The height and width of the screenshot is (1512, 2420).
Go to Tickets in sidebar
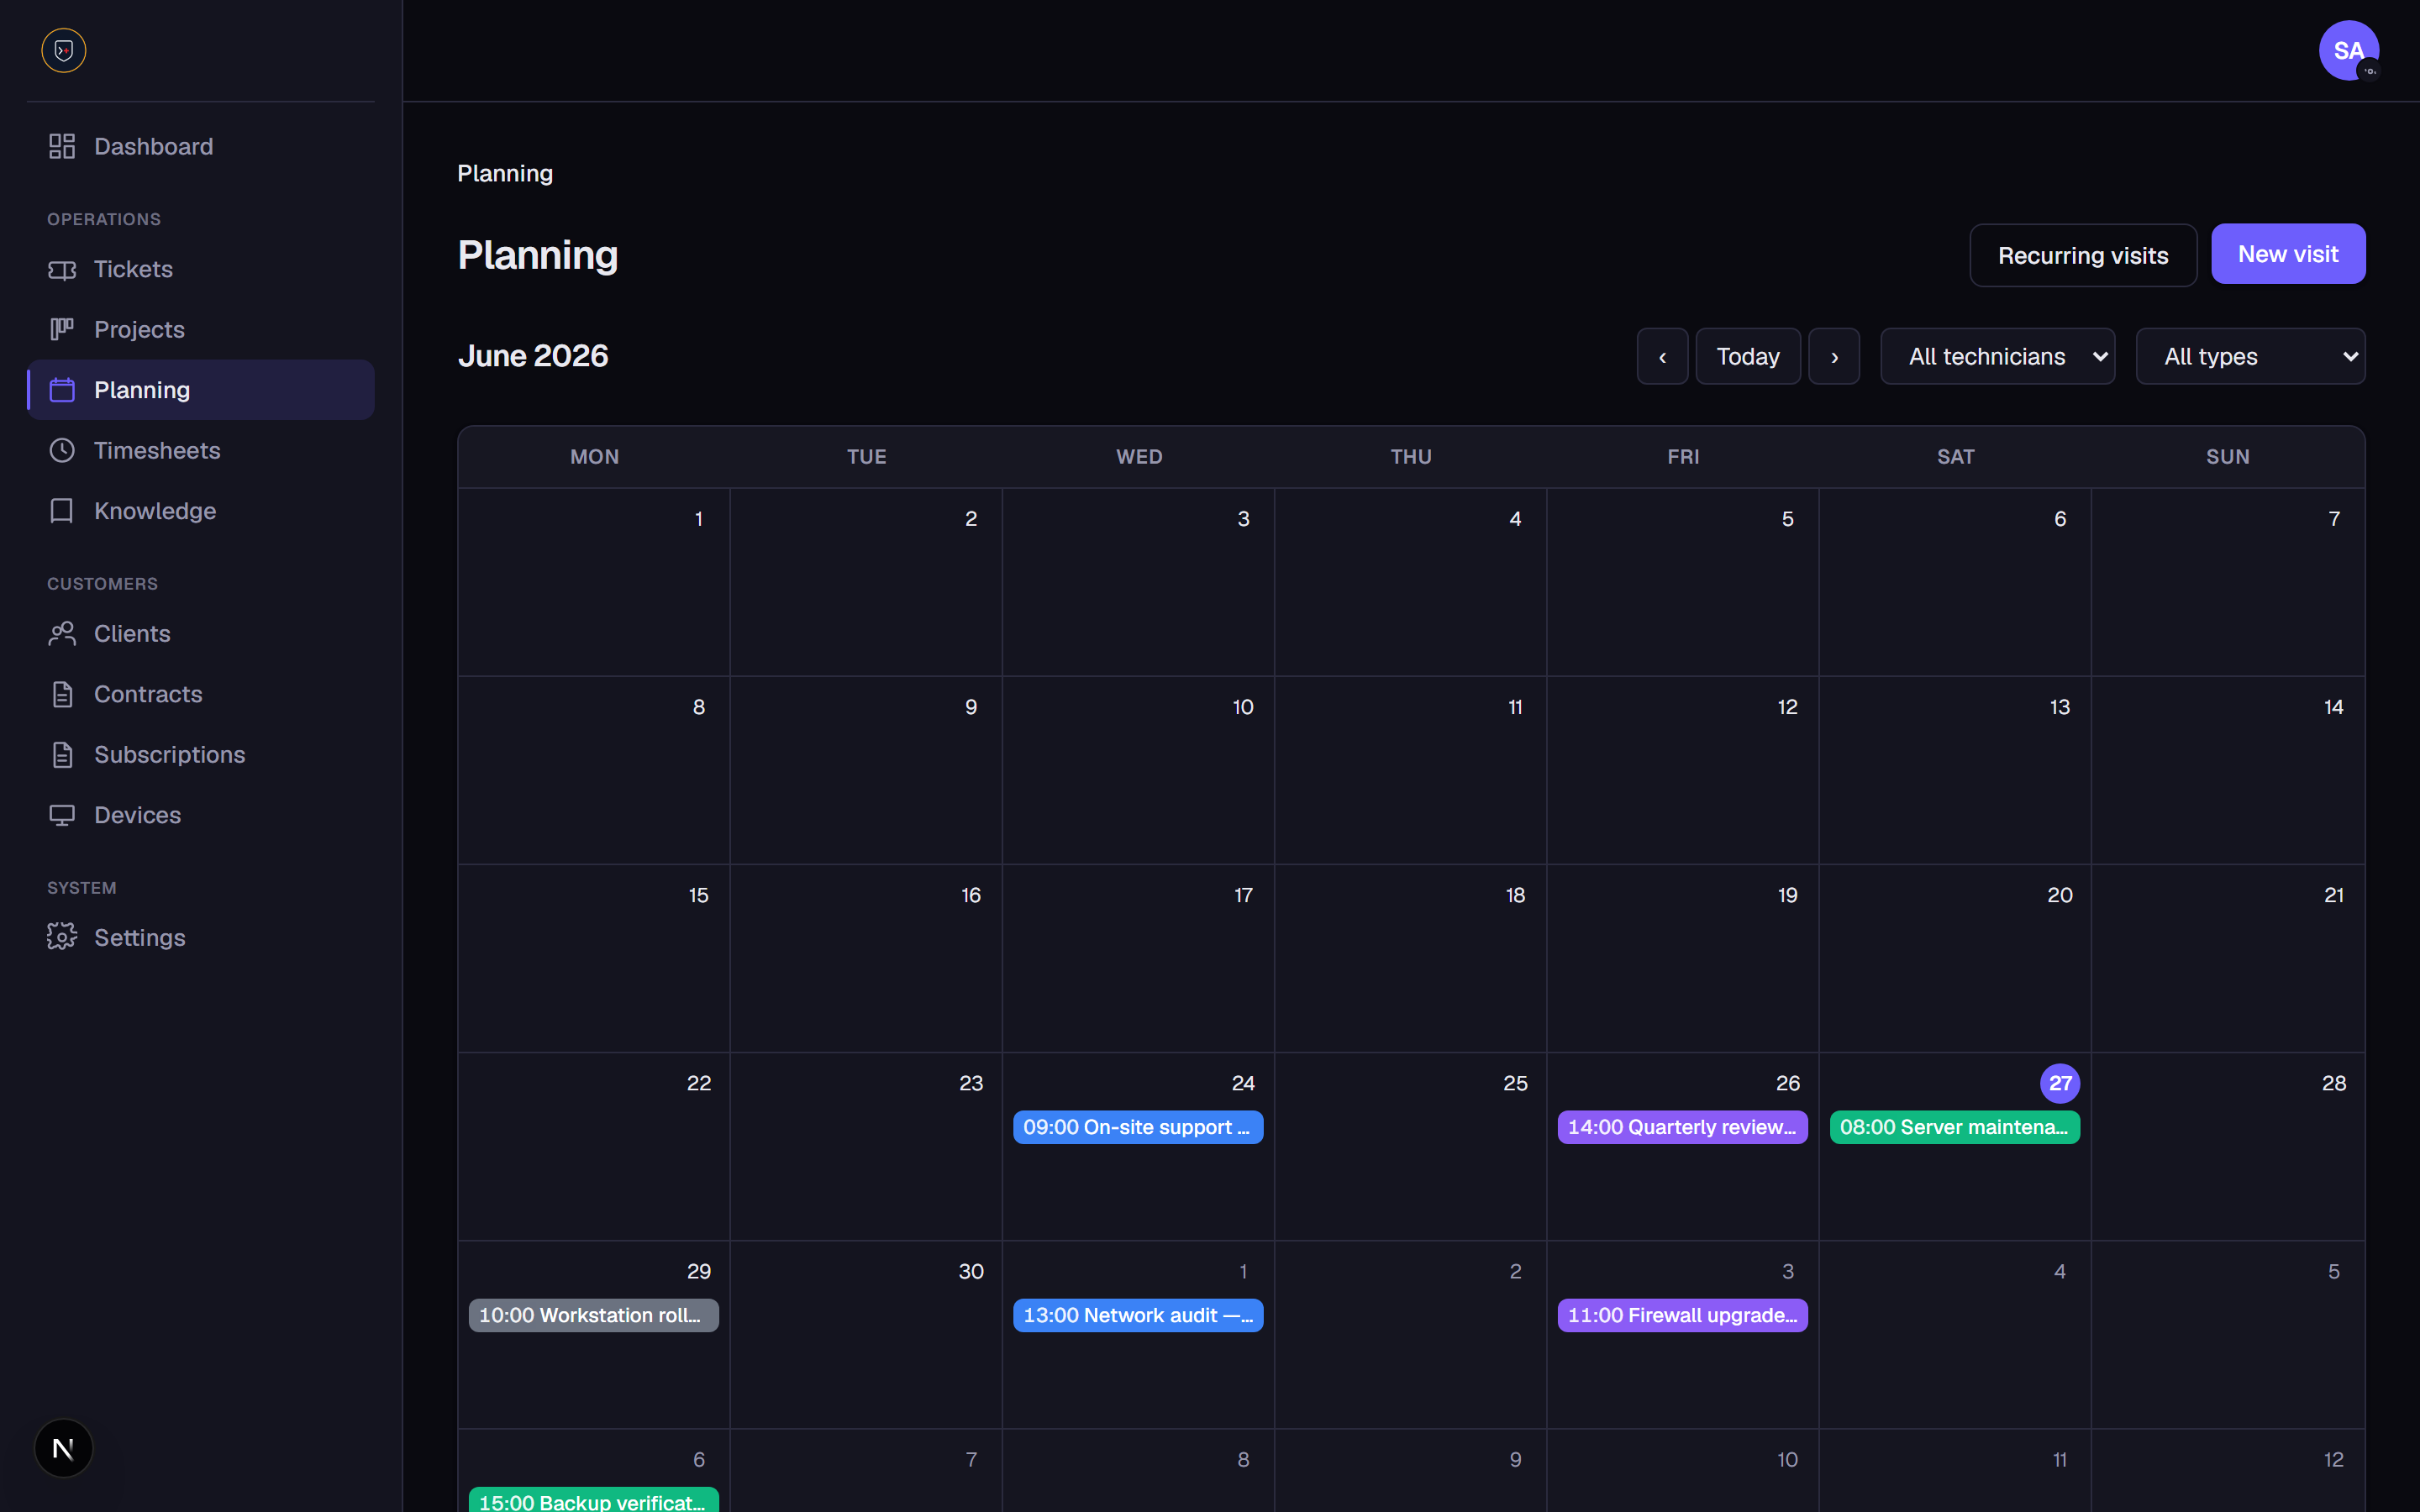pos(201,270)
